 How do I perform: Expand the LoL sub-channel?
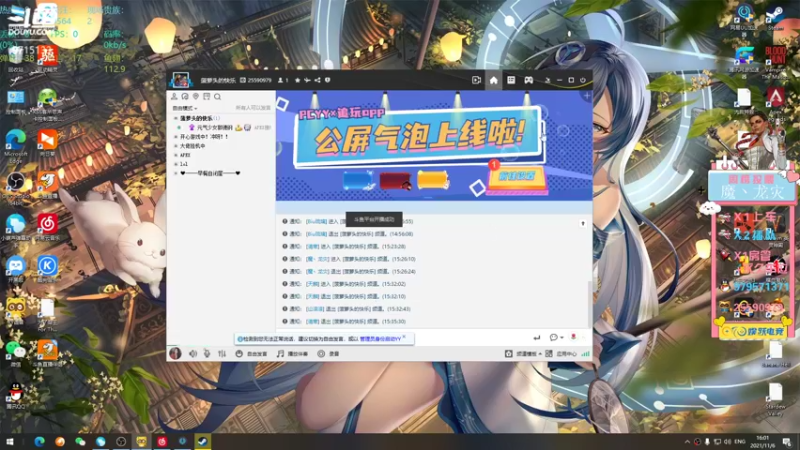click(x=176, y=164)
